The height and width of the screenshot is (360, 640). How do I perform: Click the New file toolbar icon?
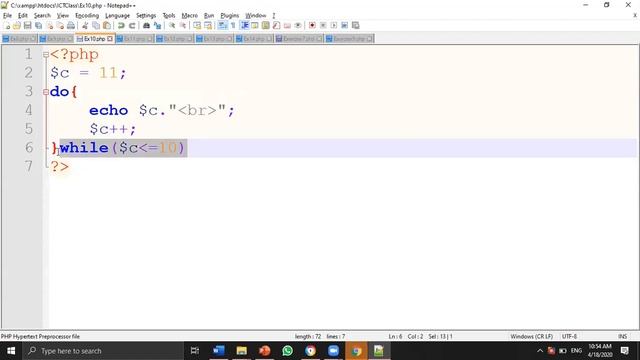(x=7, y=25)
